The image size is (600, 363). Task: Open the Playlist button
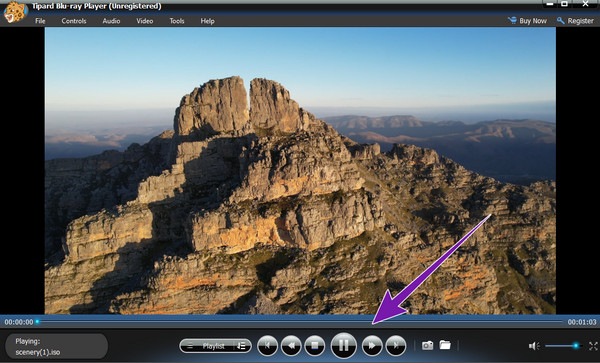click(x=214, y=346)
